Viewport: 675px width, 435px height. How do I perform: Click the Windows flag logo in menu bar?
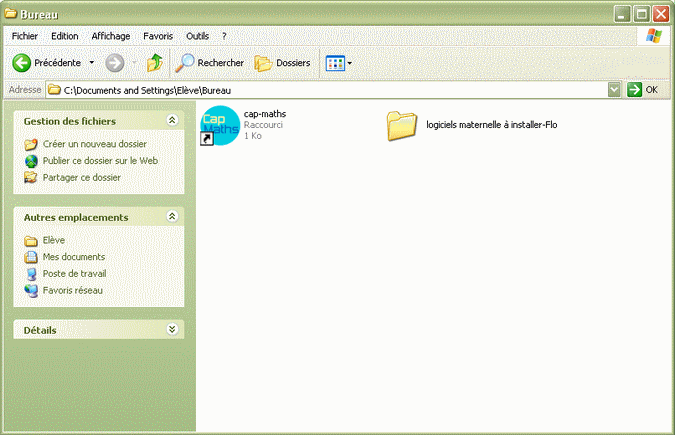coord(654,36)
